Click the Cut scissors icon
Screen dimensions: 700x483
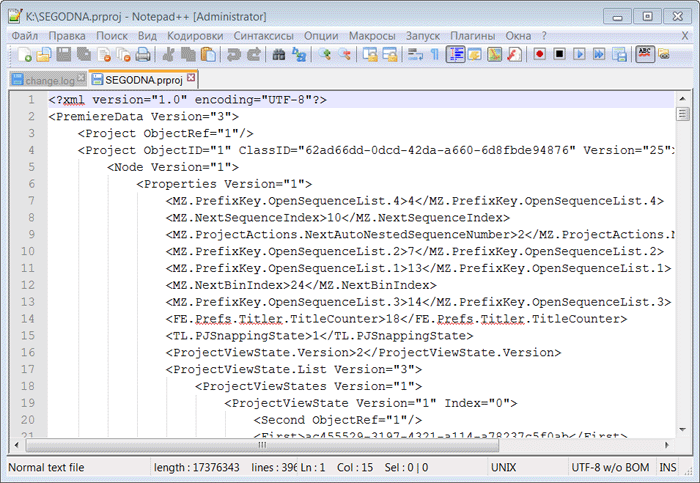click(168, 54)
